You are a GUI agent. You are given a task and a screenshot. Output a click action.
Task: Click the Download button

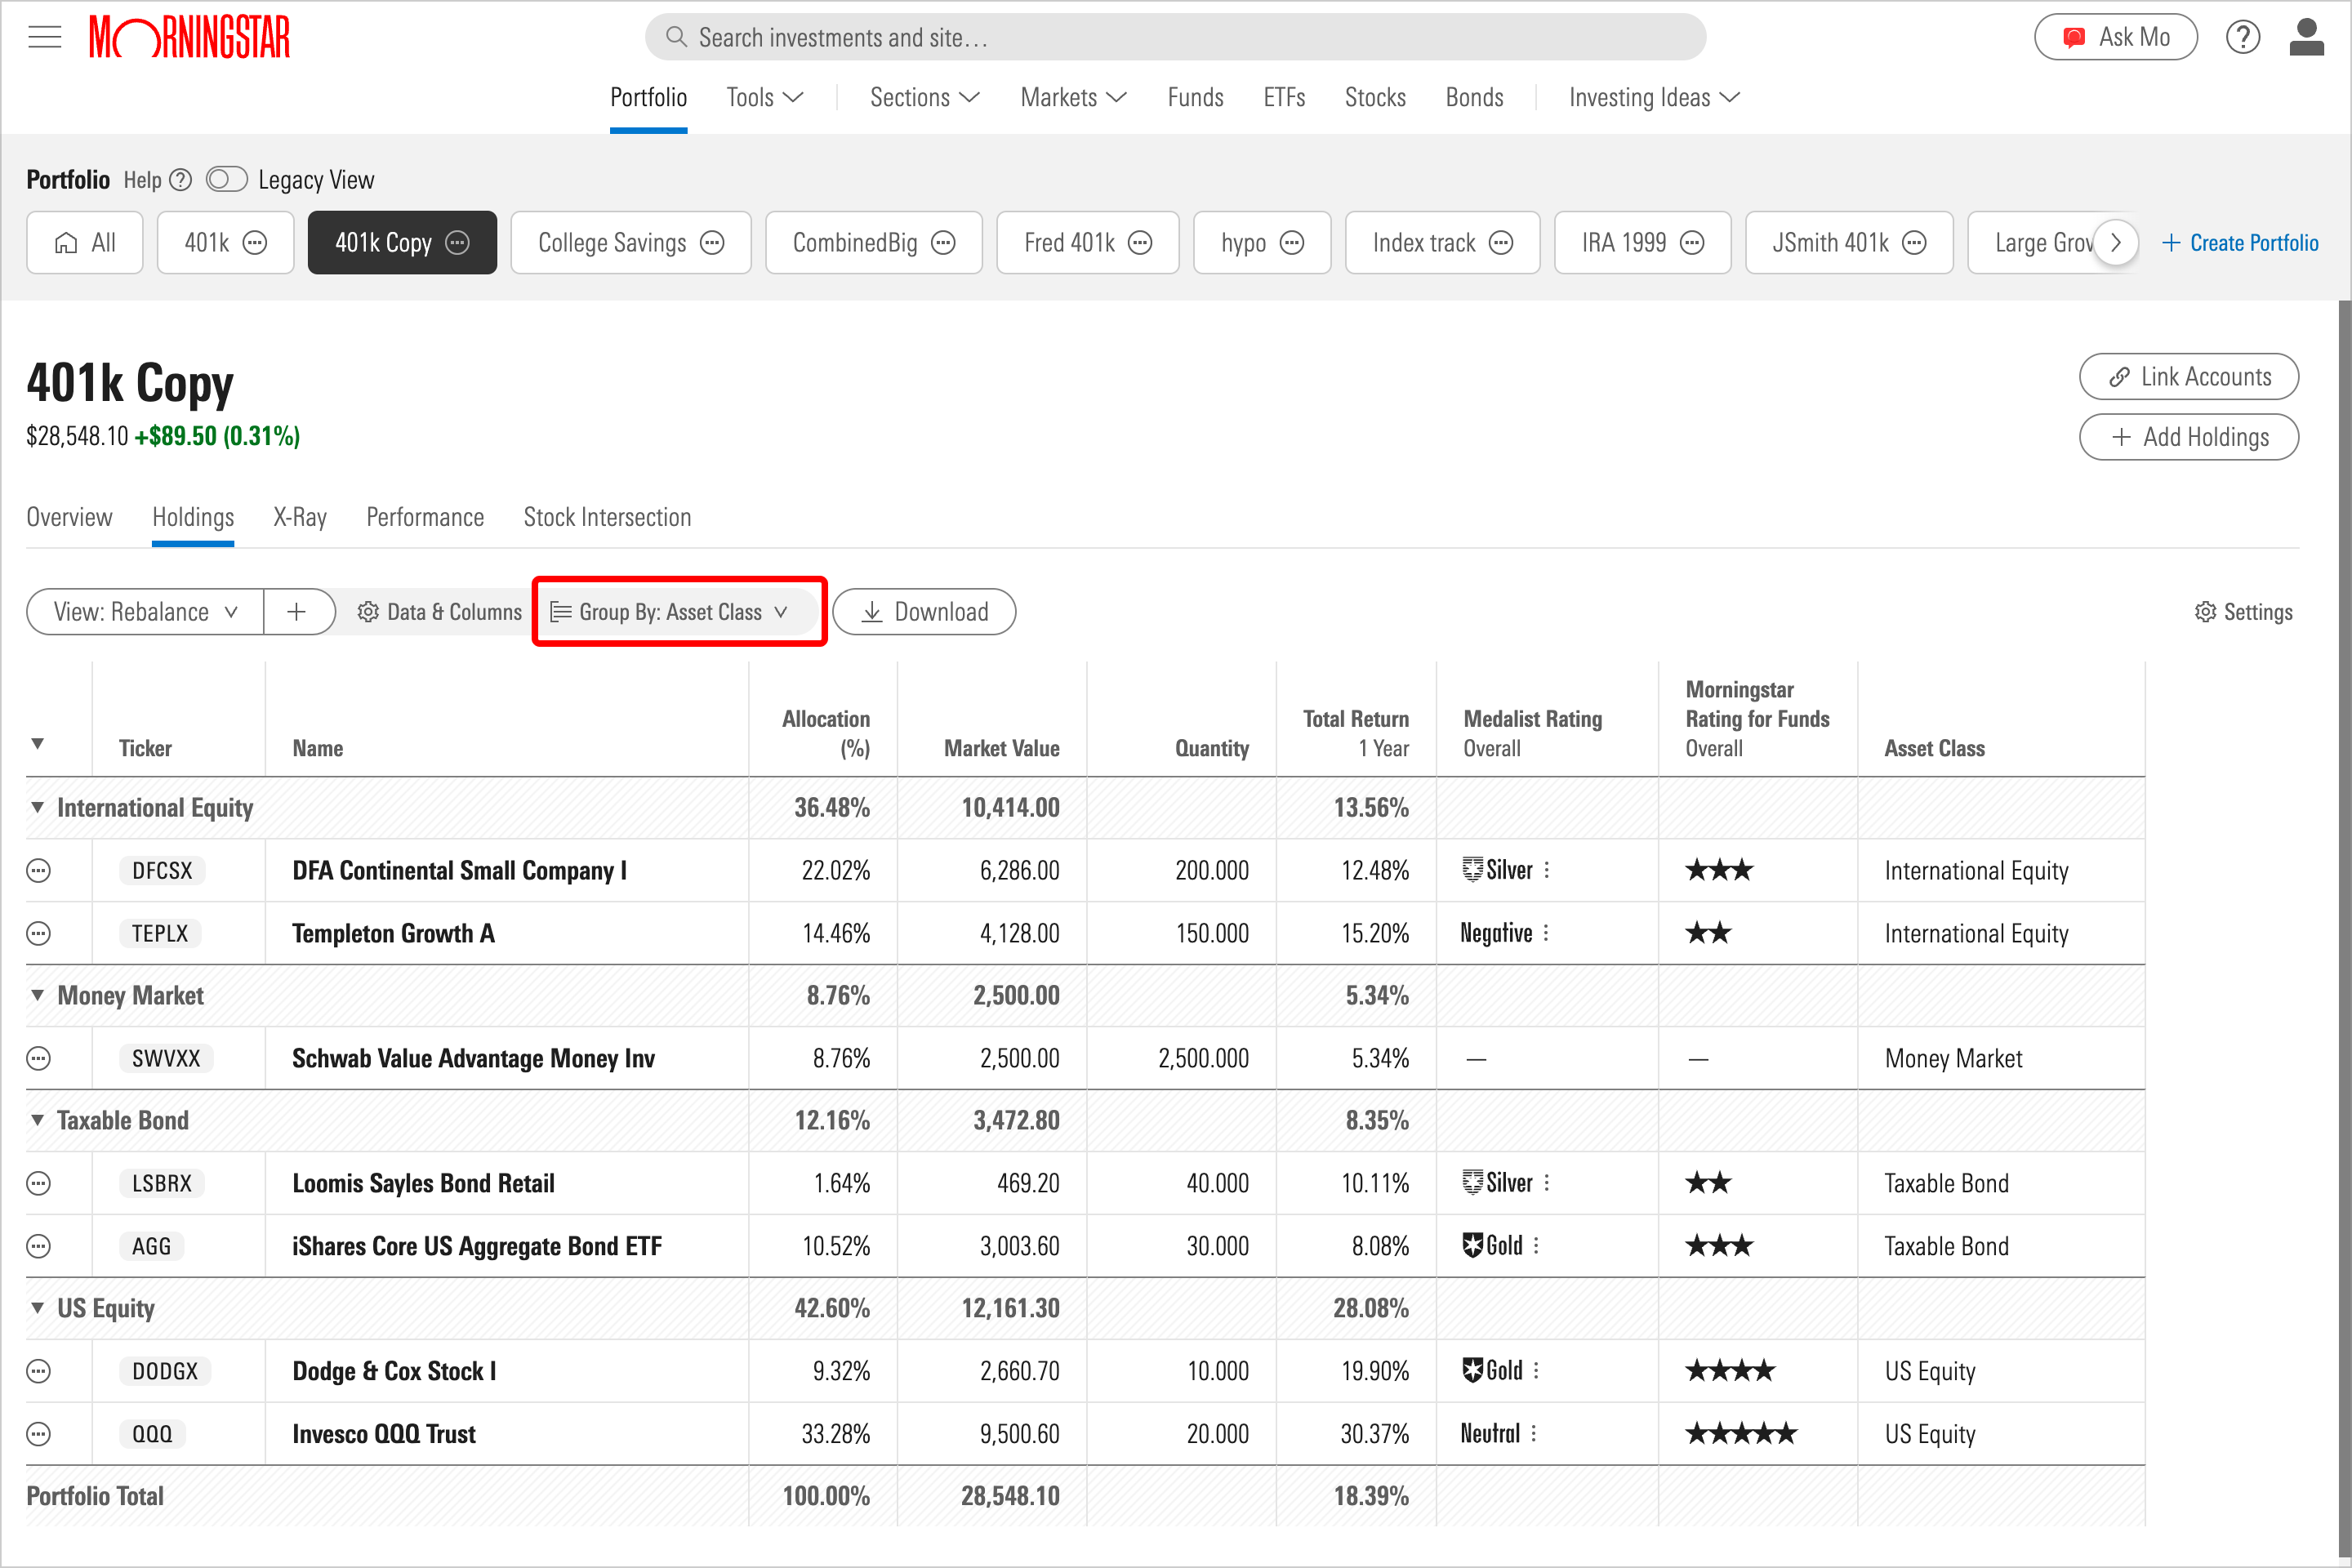[x=924, y=612]
